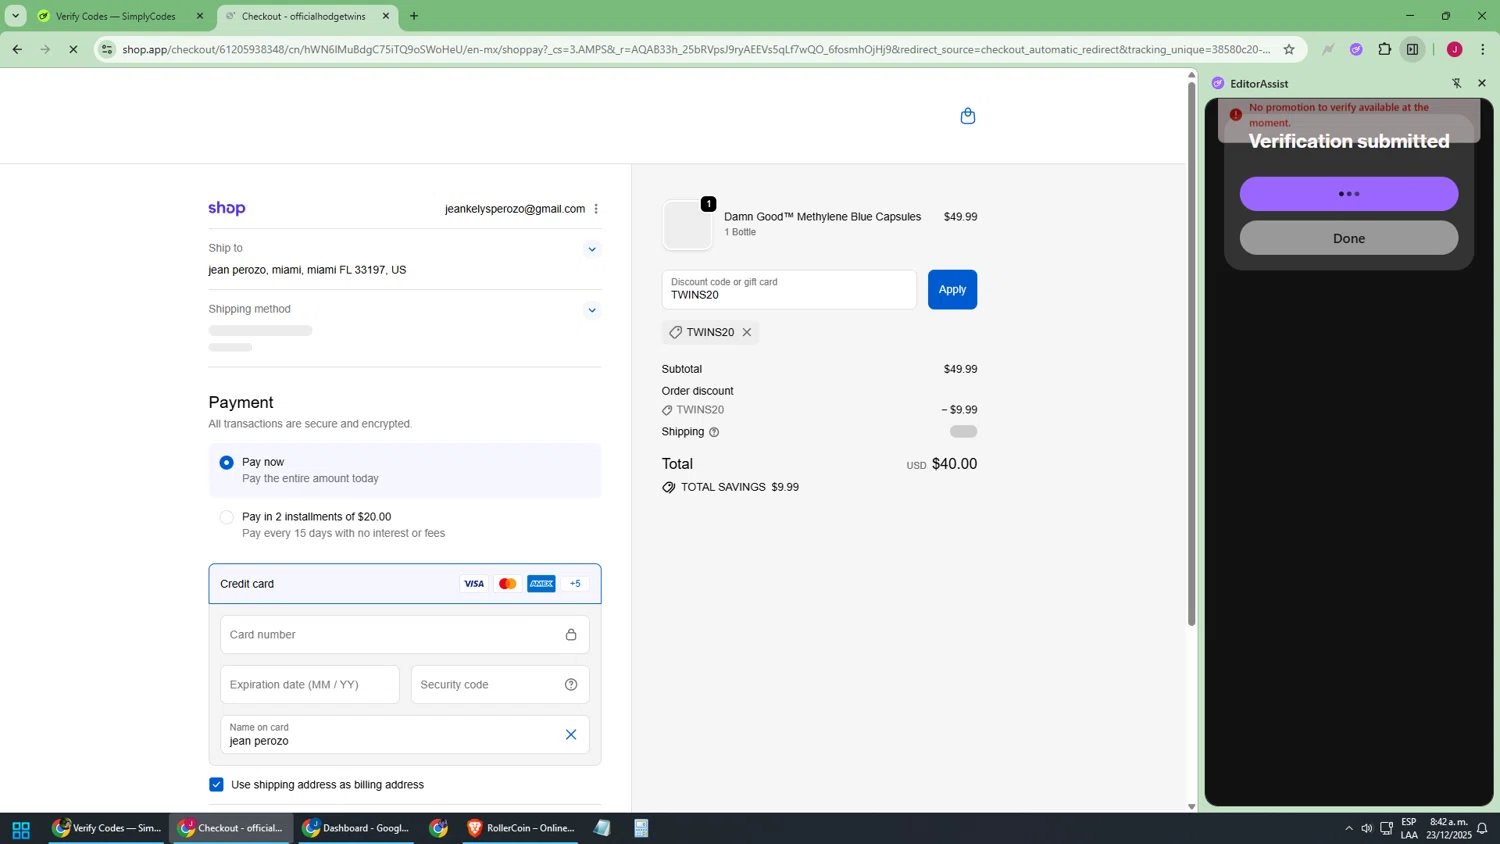Open the Chrome profile avatar
Image resolution: width=1500 pixels, height=844 pixels.
1454,49
